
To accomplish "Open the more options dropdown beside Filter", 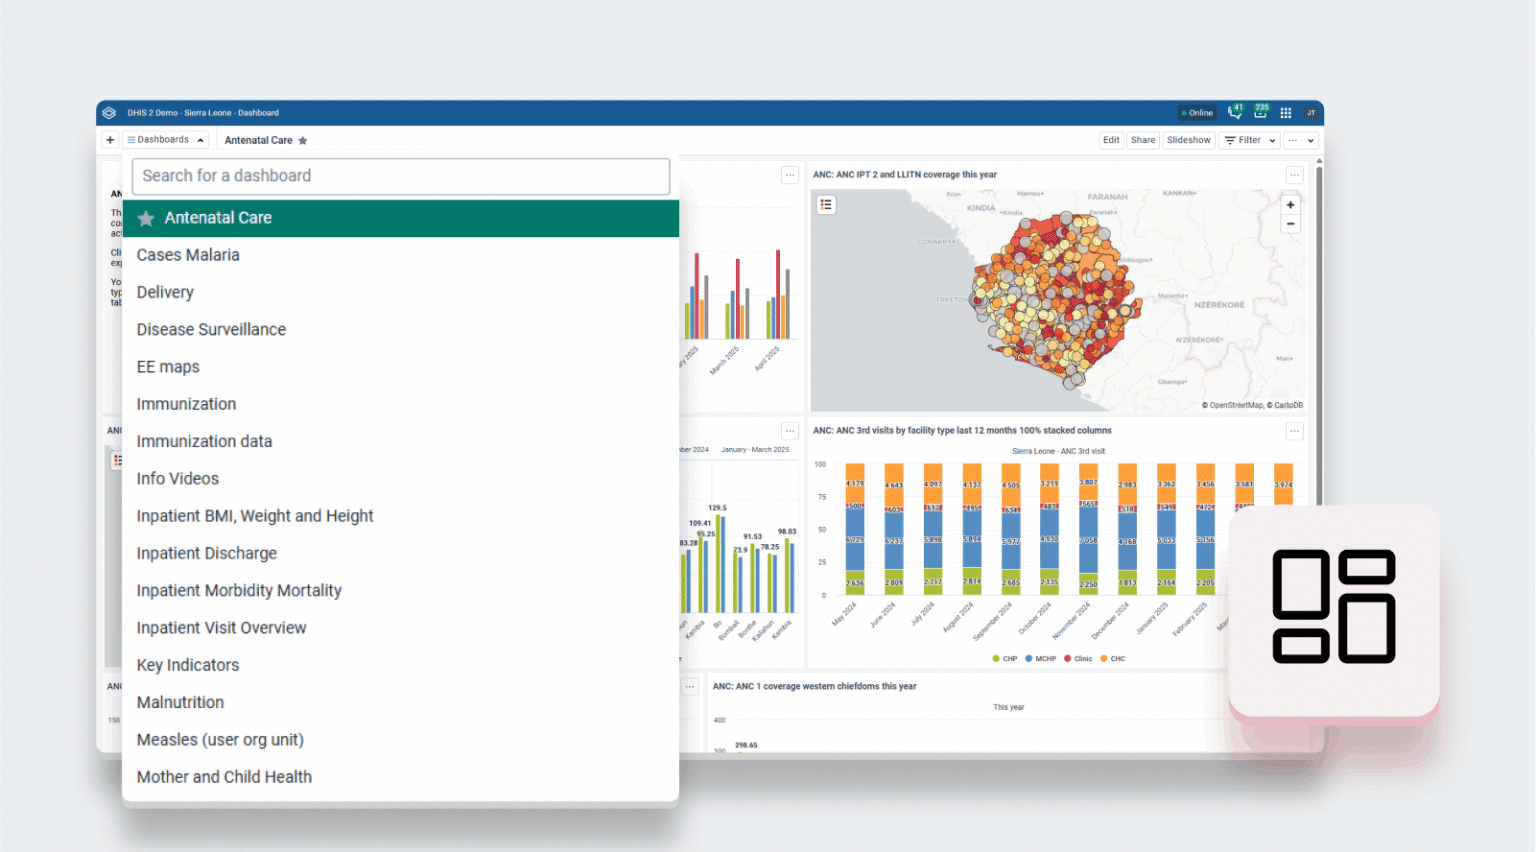I will [x=1301, y=140].
